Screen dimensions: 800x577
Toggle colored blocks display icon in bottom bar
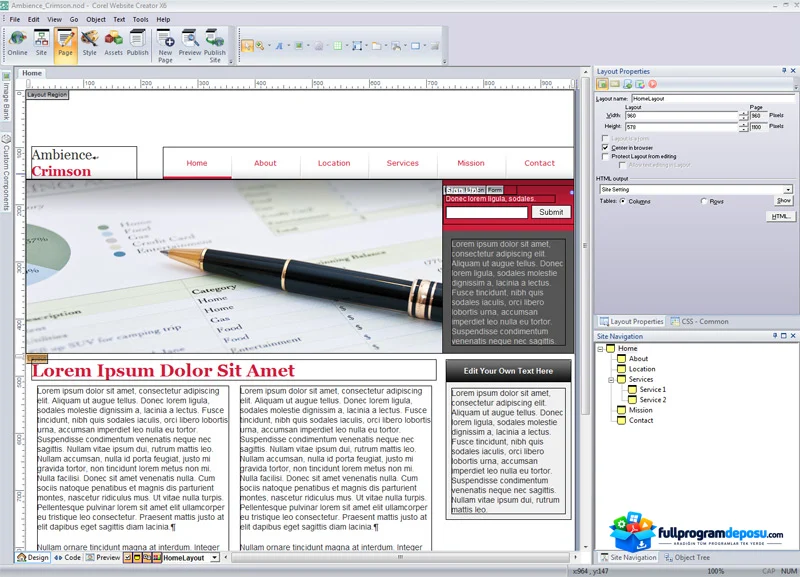(156, 558)
